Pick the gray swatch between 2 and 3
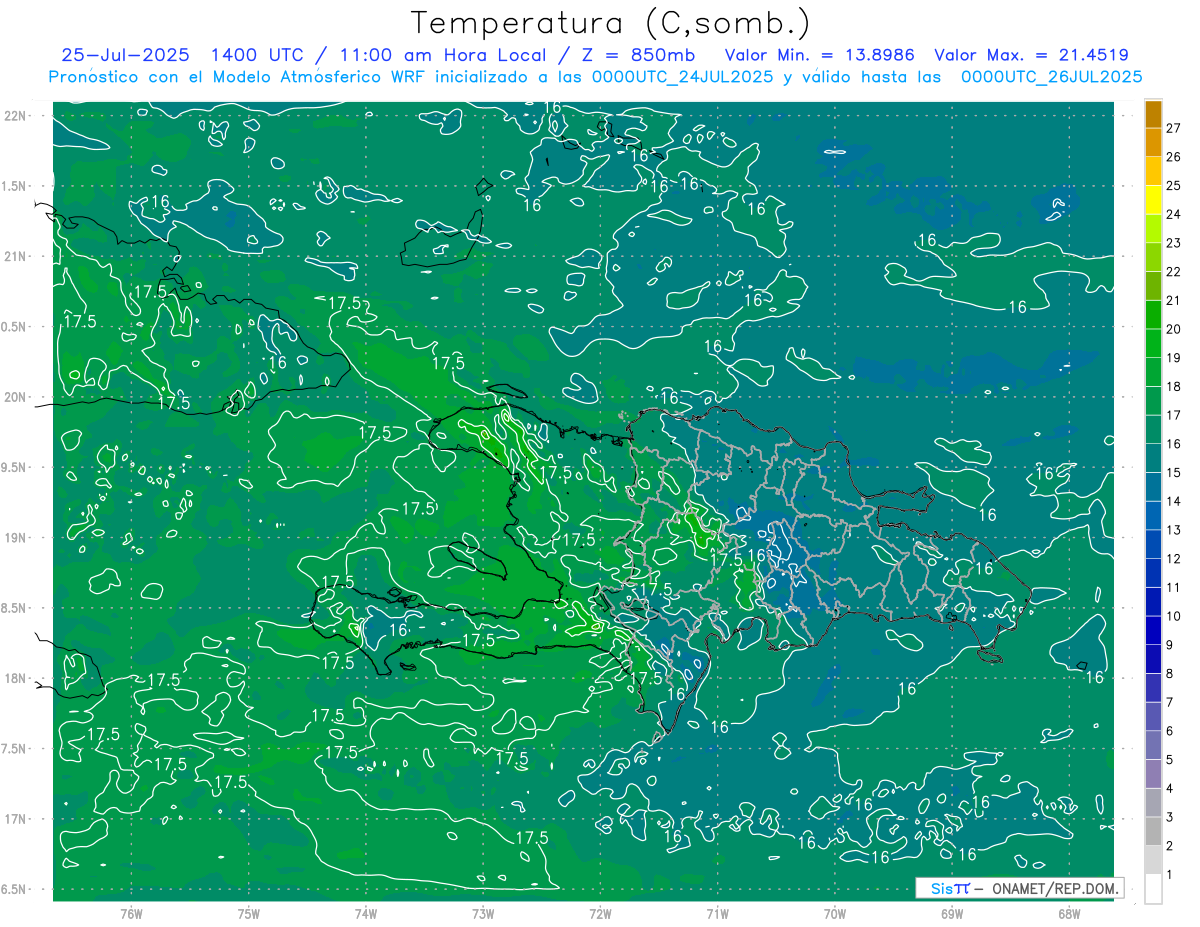Screen dimensions: 1200x927 1153,831
